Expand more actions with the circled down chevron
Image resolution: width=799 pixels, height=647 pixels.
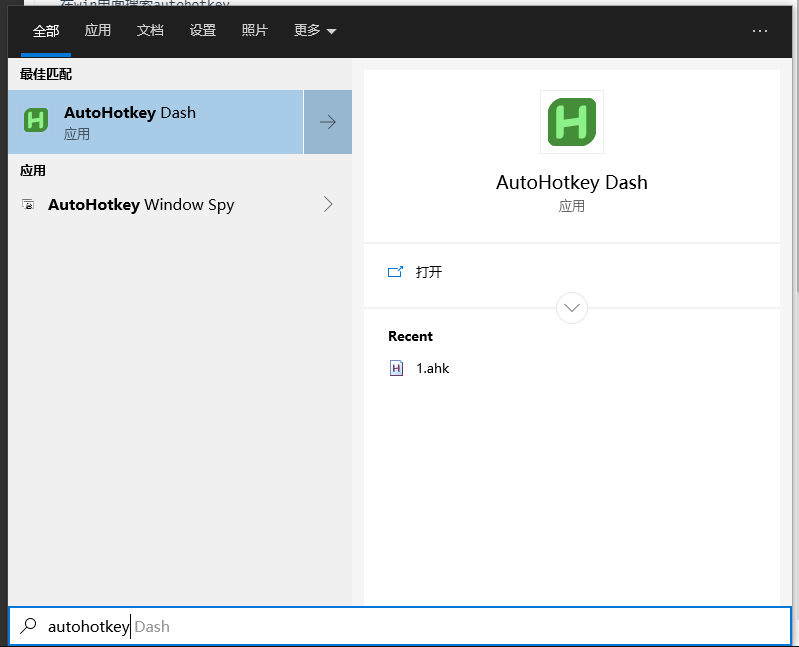tap(572, 308)
